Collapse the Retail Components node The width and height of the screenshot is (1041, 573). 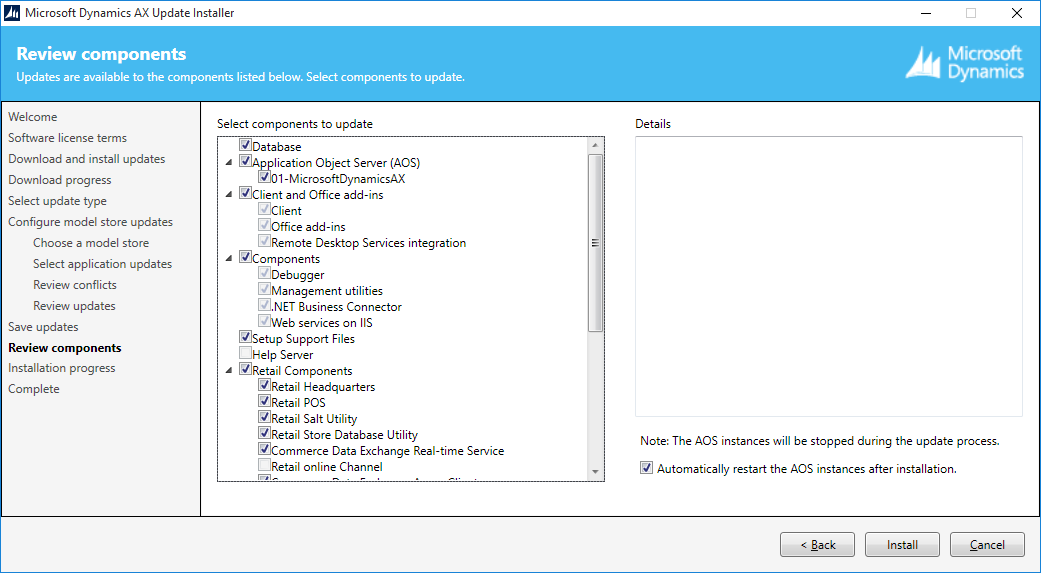click(229, 370)
